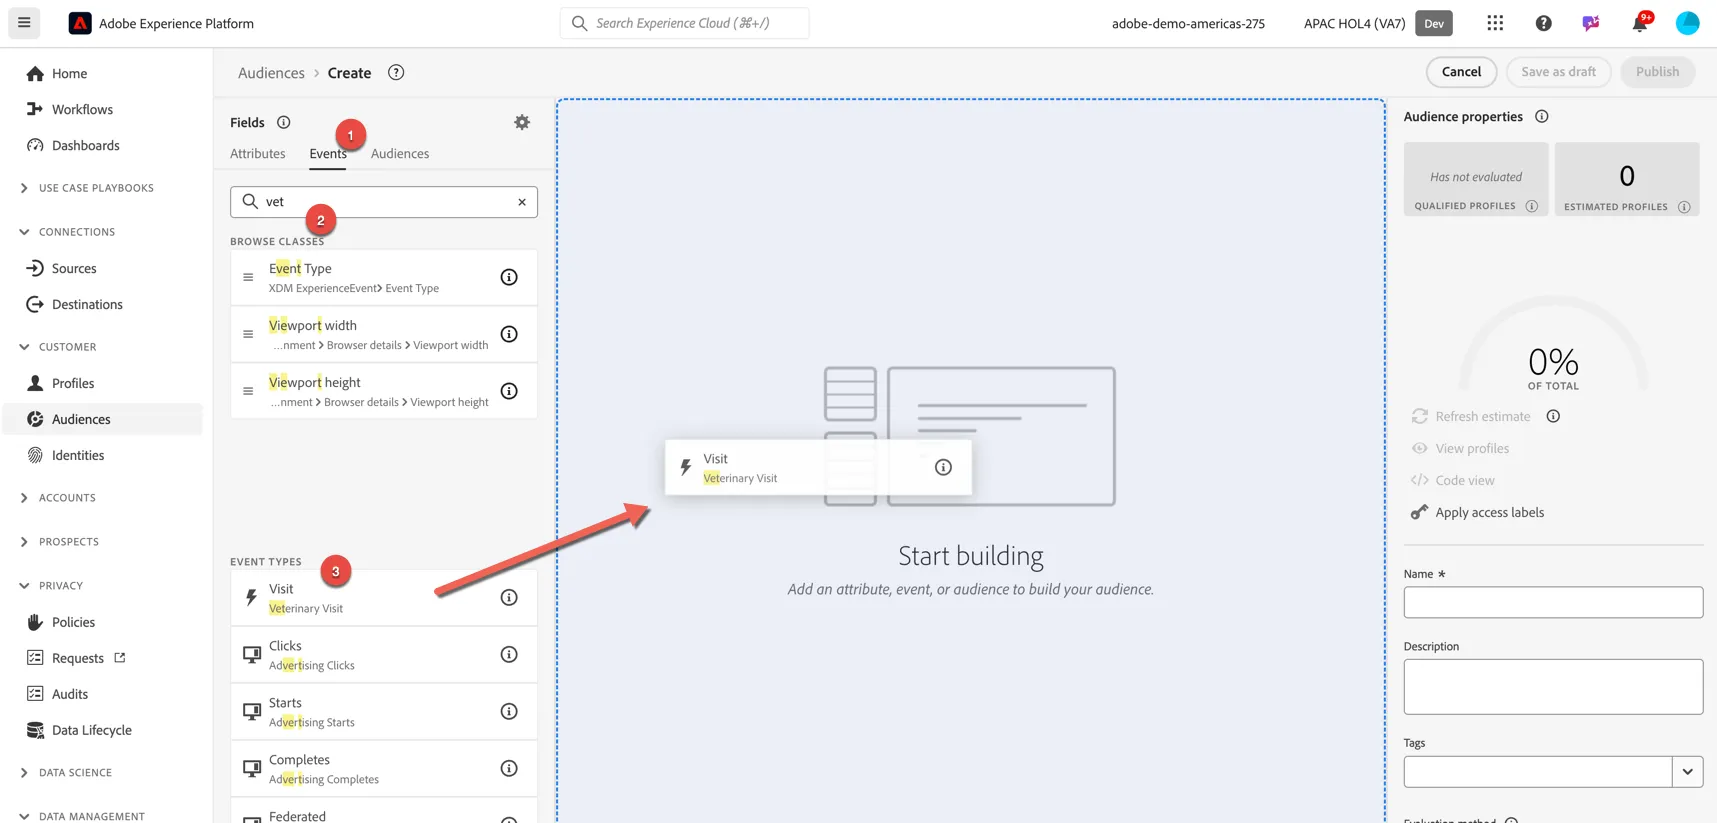This screenshot has width=1717, height=823.
Task: Click the Search Experience Cloud box
Action: 685,23
